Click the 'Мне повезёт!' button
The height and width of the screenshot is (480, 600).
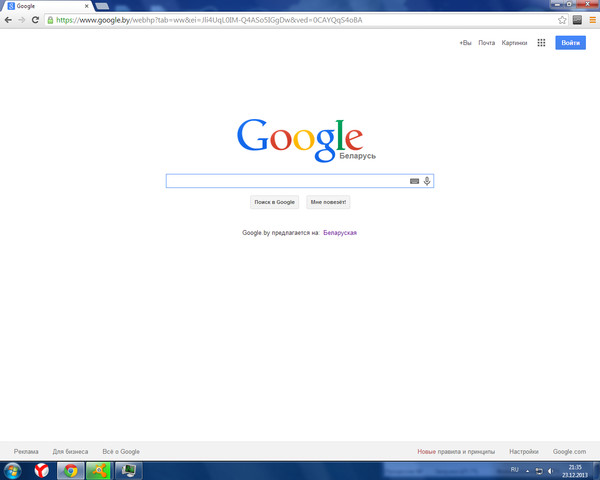click(328, 202)
